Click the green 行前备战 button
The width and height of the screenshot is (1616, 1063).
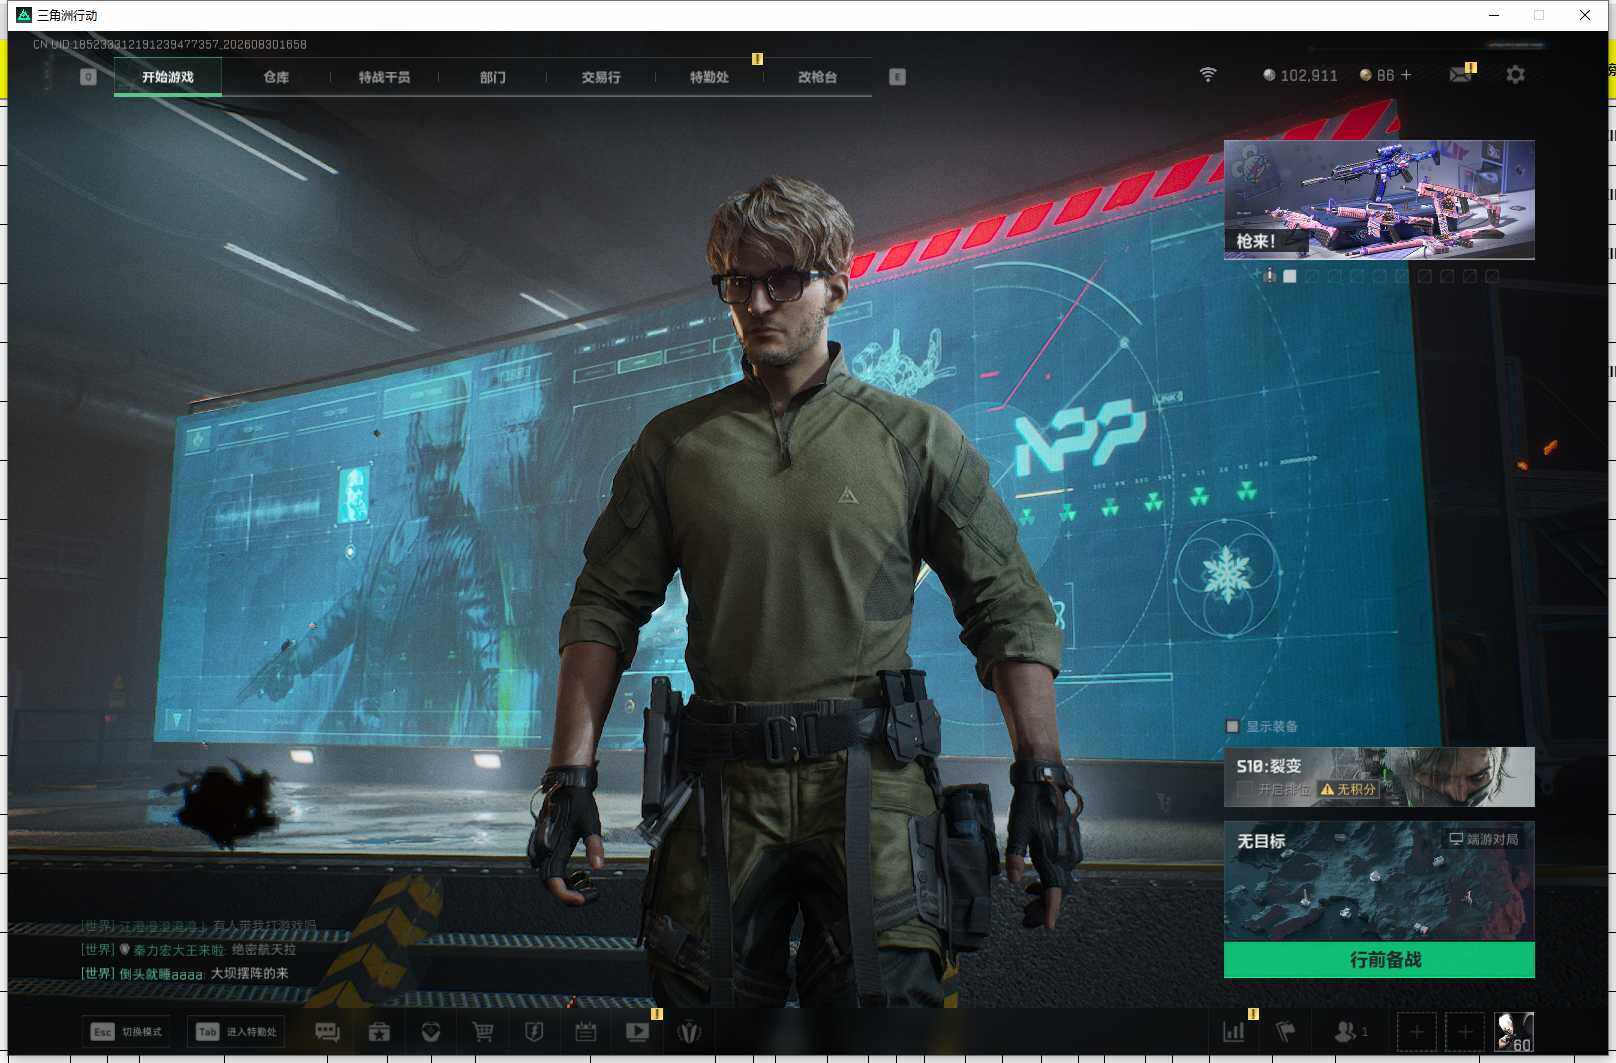pos(1379,960)
